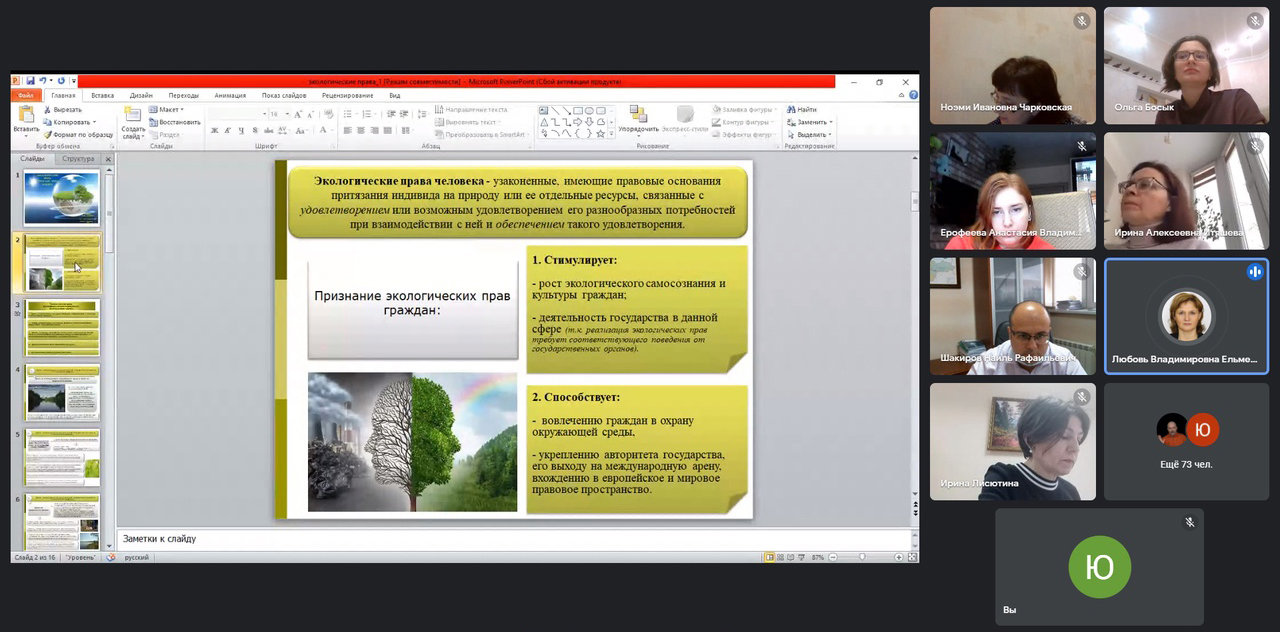Image resolution: width=1280 pixels, height=632 pixels.
Task: Click the Save icon in quick access toolbar
Action: click(x=31, y=81)
